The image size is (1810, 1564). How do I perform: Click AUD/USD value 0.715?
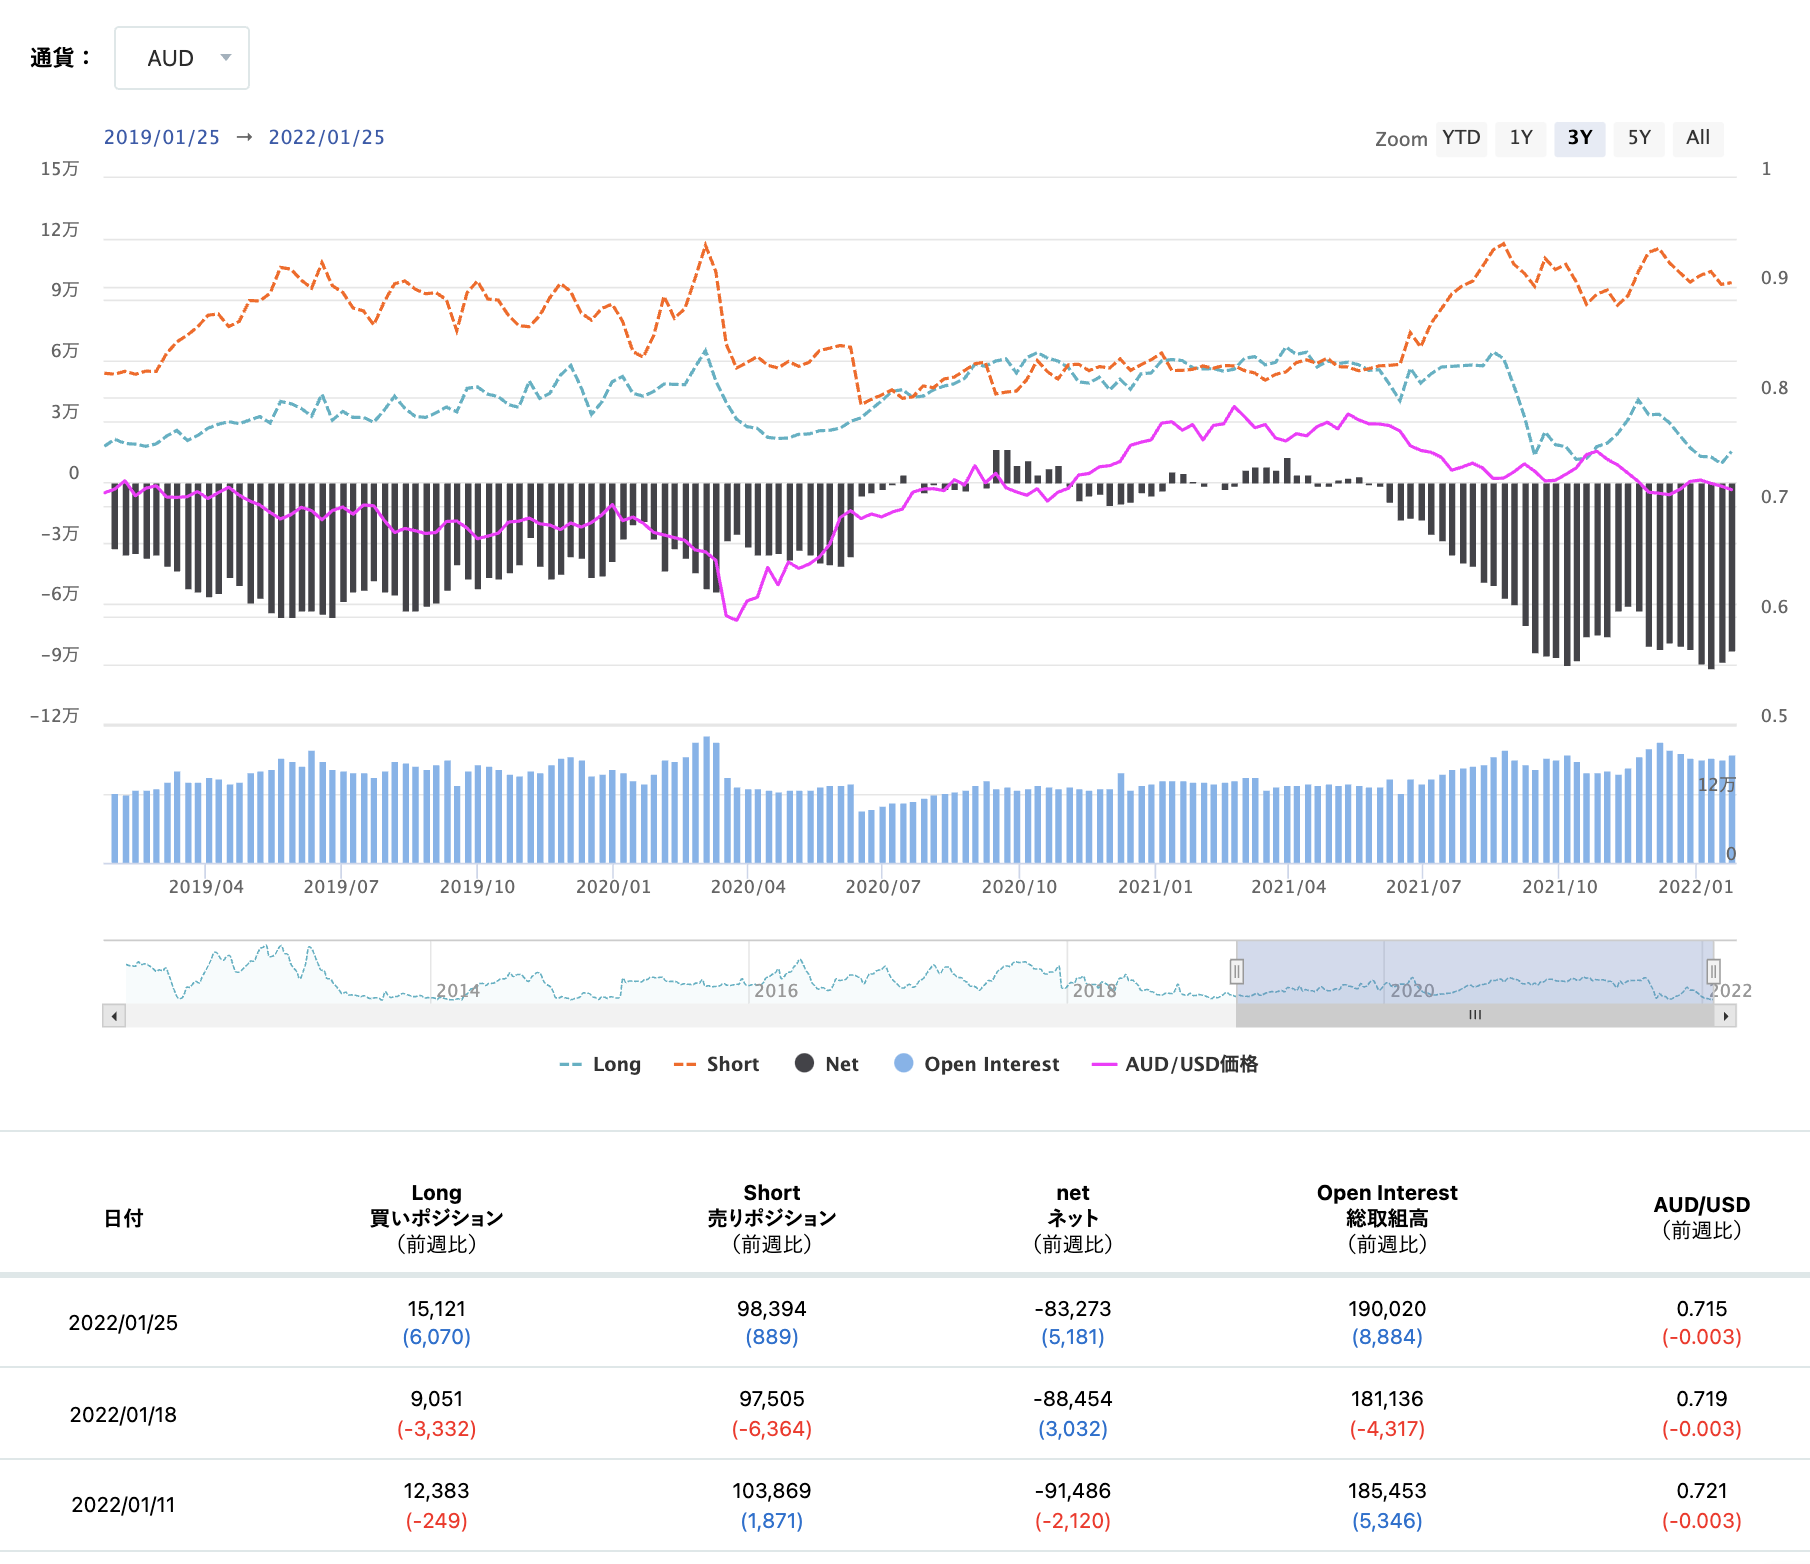[1702, 1309]
